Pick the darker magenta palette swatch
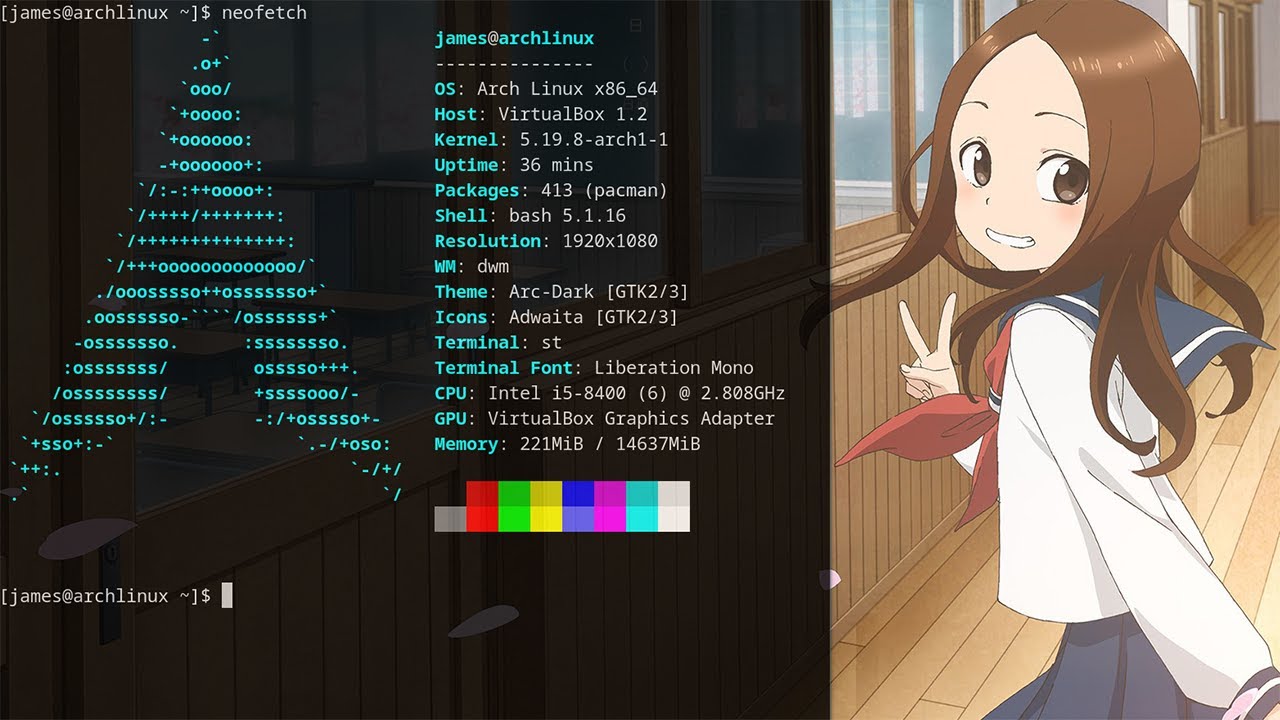The image size is (1280, 720). pos(610,494)
